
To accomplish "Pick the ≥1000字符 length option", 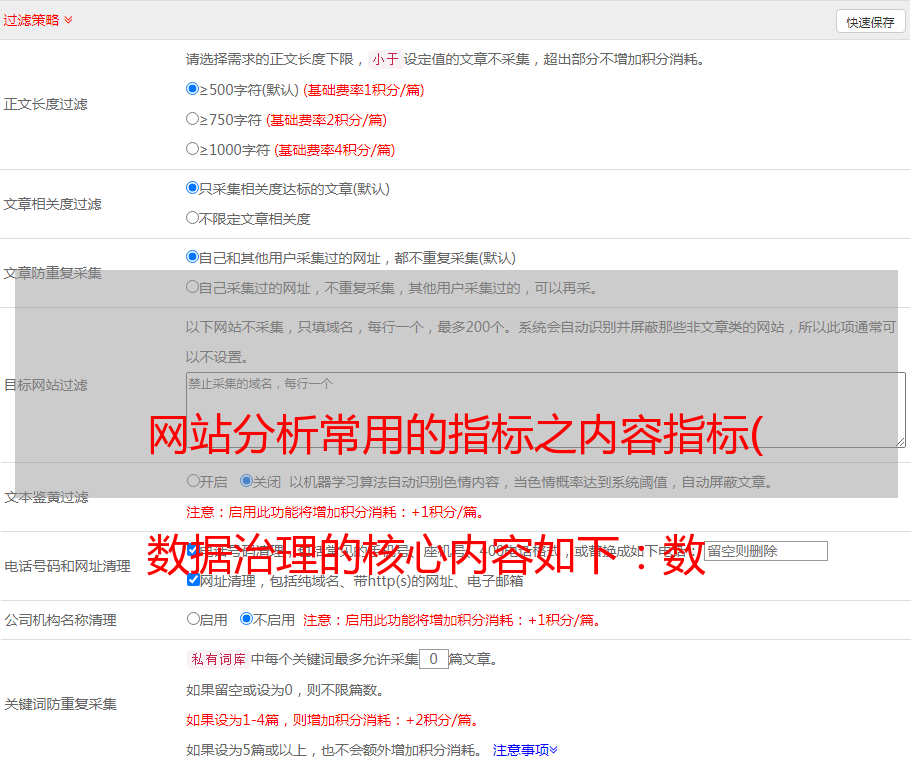I will pyautogui.click(x=192, y=149).
